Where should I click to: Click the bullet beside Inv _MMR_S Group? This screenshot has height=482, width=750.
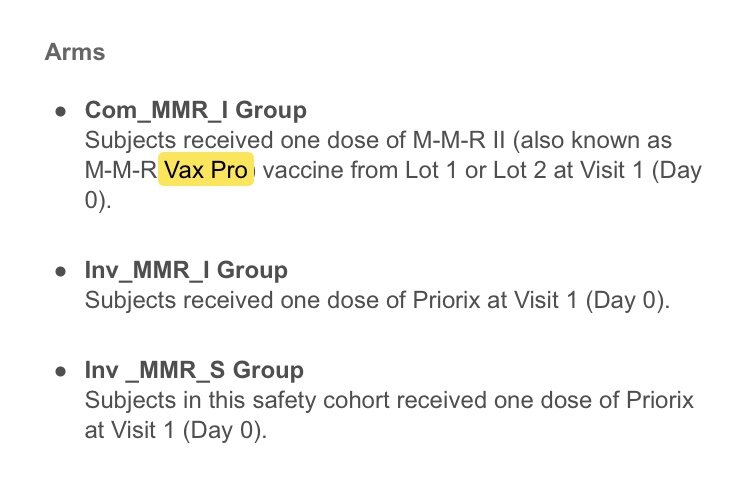(60, 372)
